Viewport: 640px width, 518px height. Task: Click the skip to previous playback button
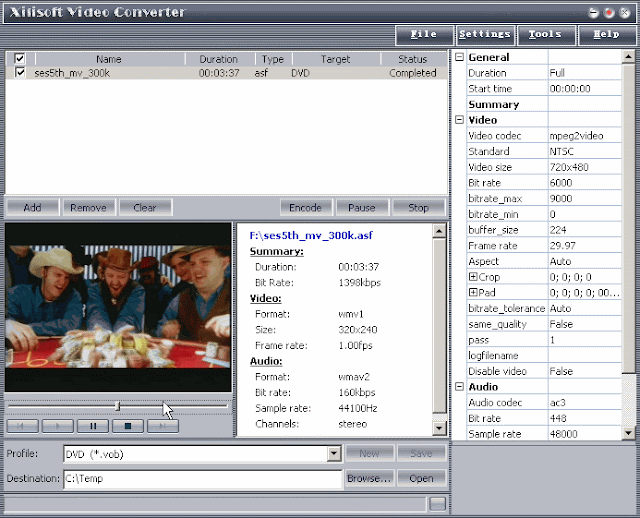tap(23, 426)
